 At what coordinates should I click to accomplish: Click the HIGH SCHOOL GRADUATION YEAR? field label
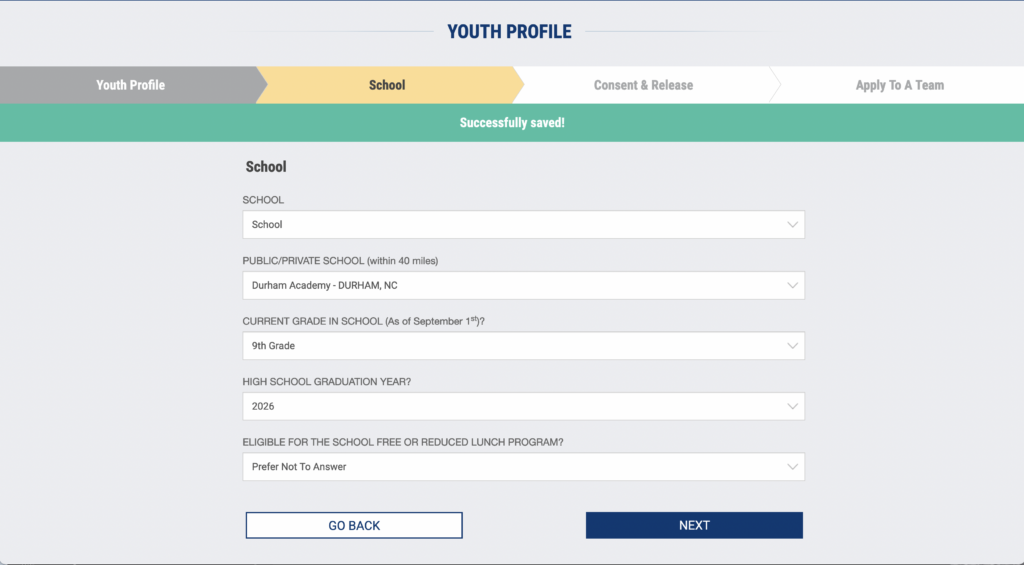coord(327,381)
